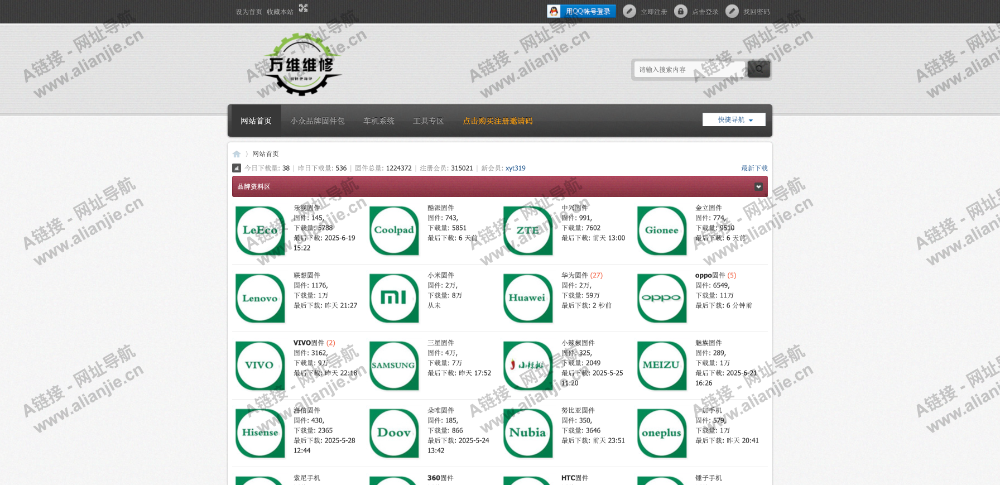The width and height of the screenshot is (1000, 485).
Task: Open the MEIZU brand logo
Action: click(x=662, y=366)
